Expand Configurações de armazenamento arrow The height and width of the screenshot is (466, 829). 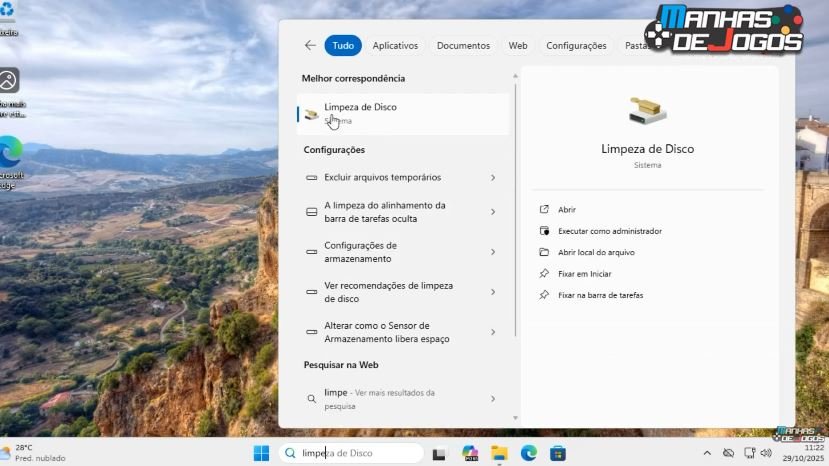493,252
